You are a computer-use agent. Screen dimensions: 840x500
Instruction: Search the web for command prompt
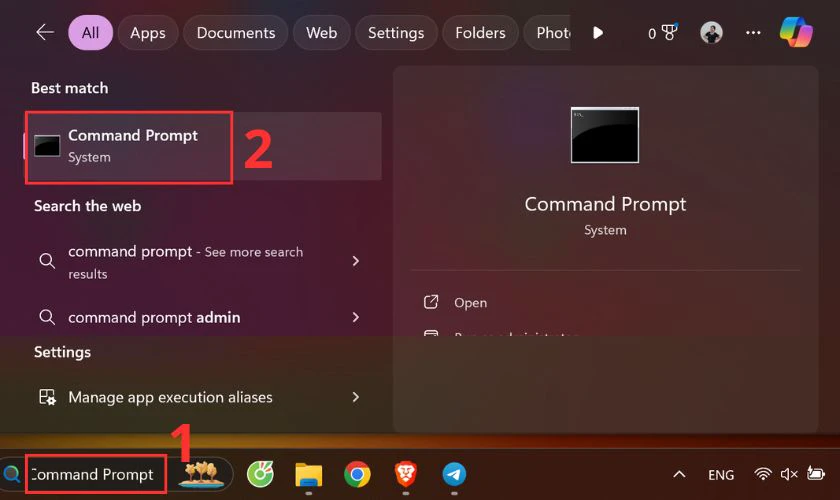click(185, 262)
